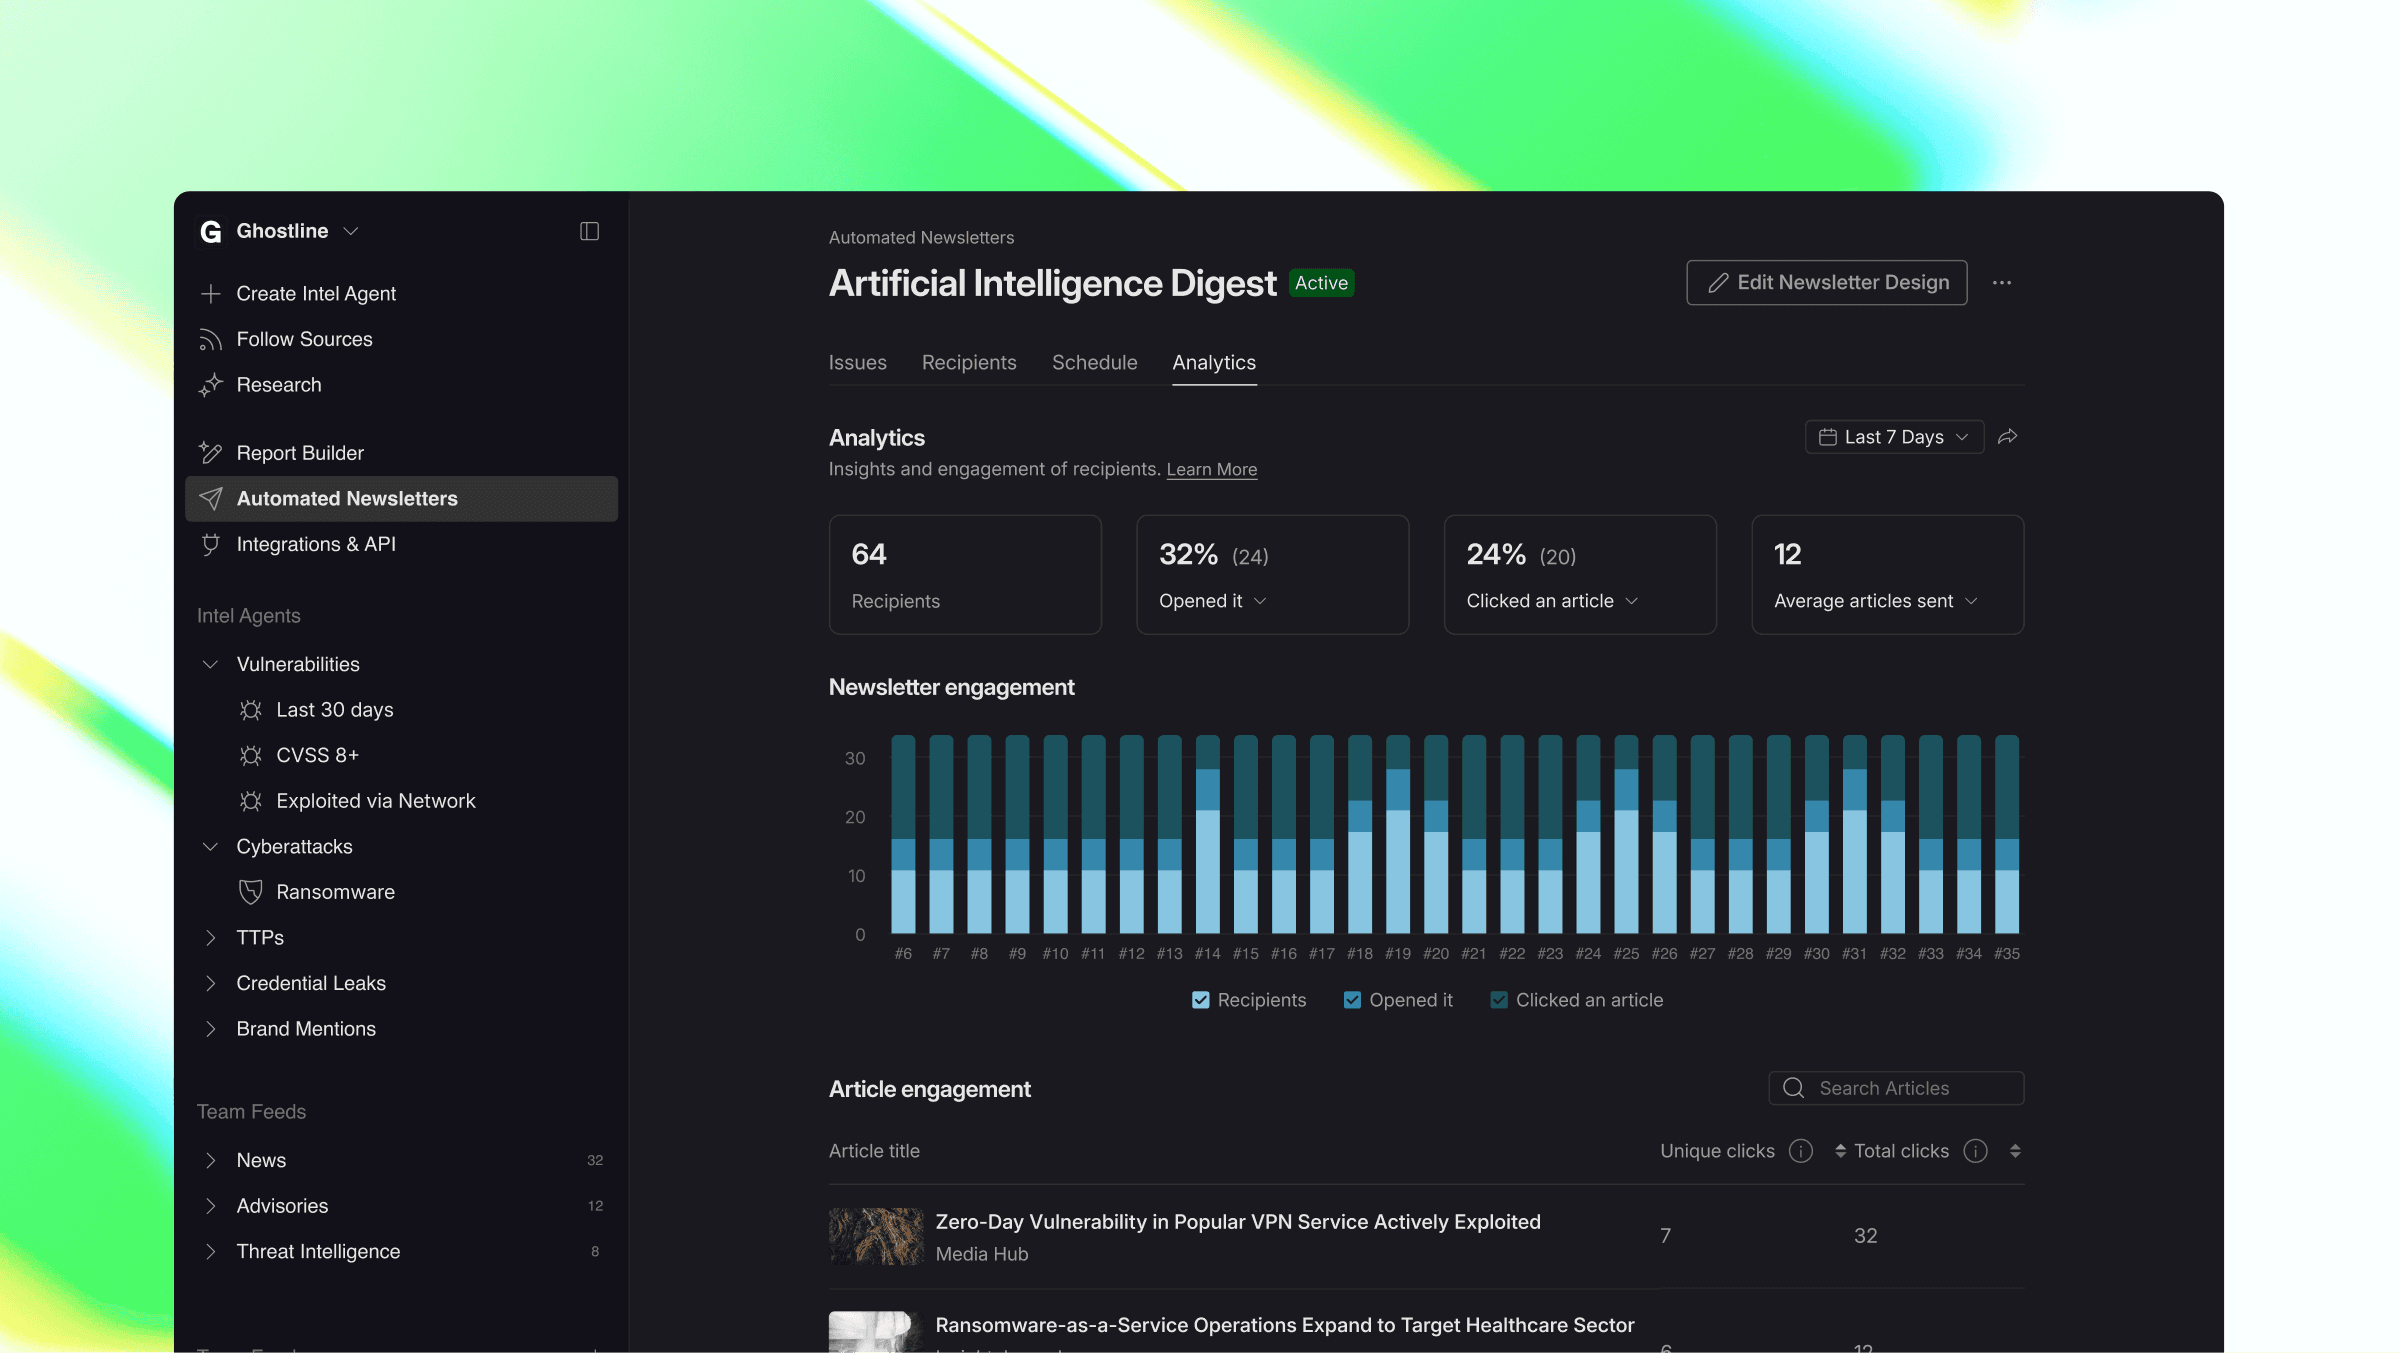The width and height of the screenshot is (2401, 1353).
Task: Uncheck the Recipients chart checkbox
Action: pyautogui.click(x=1200, y=1000)
